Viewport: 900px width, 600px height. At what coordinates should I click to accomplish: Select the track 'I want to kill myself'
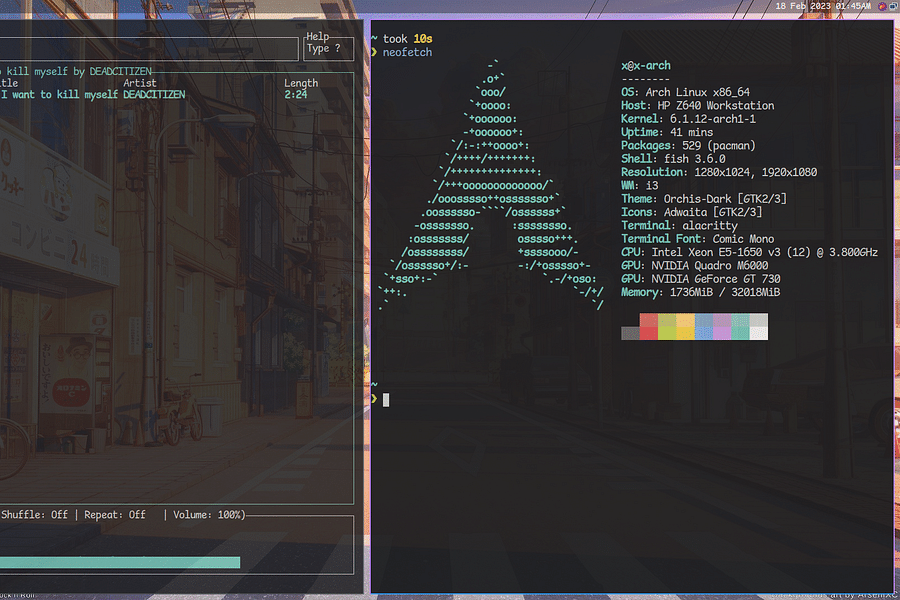coord(60,93)
